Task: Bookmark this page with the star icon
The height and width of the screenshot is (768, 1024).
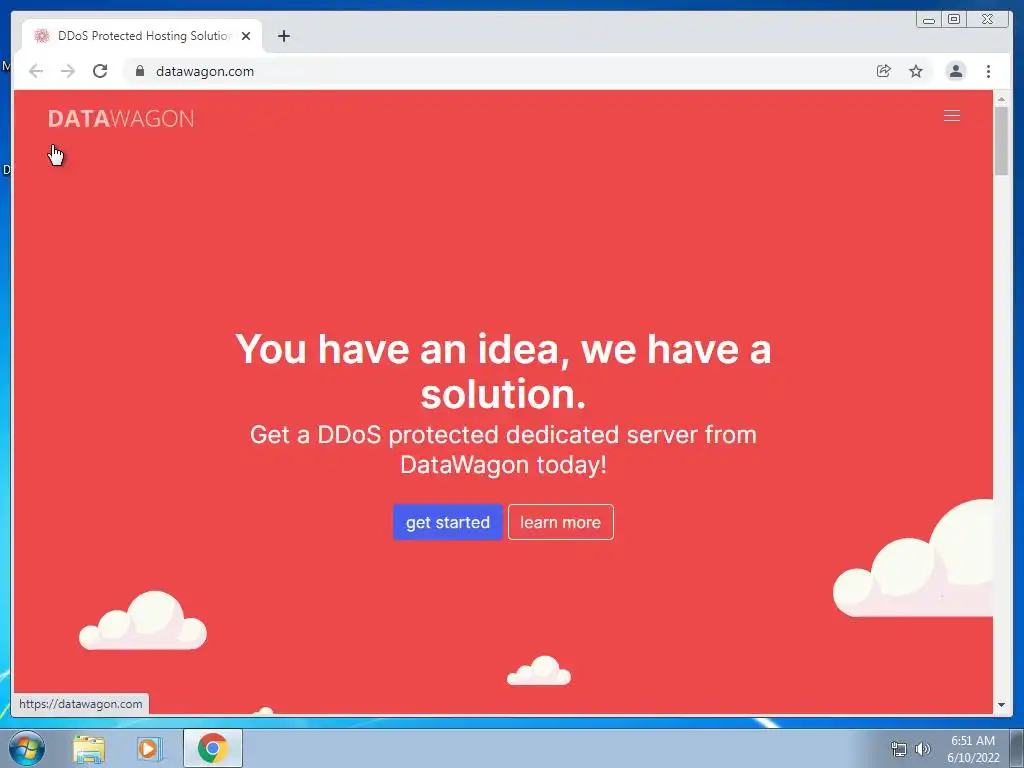Action: click(916, 71)
